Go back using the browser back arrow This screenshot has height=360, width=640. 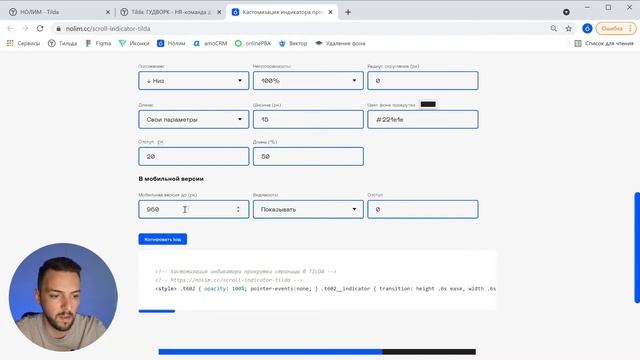point(10,28)
